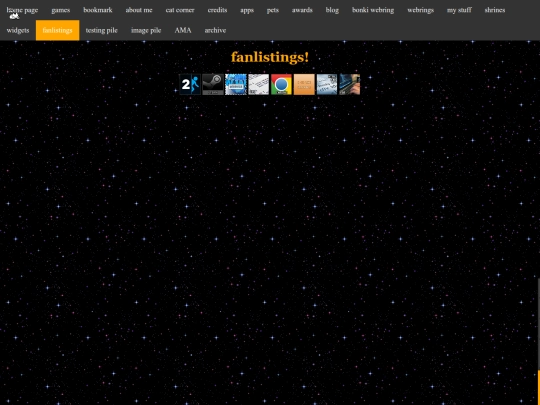Open the bookmark page
540x405 pixels.
(98, 10)
